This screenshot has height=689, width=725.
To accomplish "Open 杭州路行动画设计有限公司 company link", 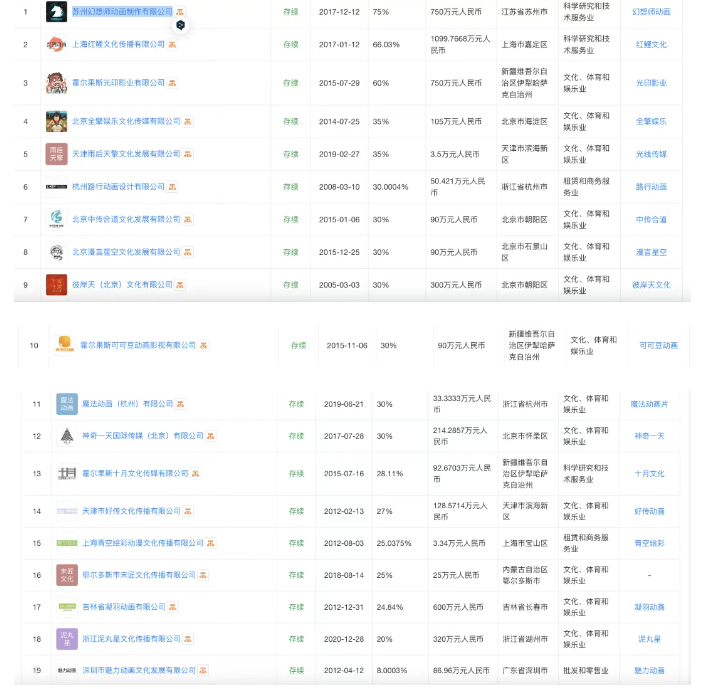I will [x=118, y=187].
